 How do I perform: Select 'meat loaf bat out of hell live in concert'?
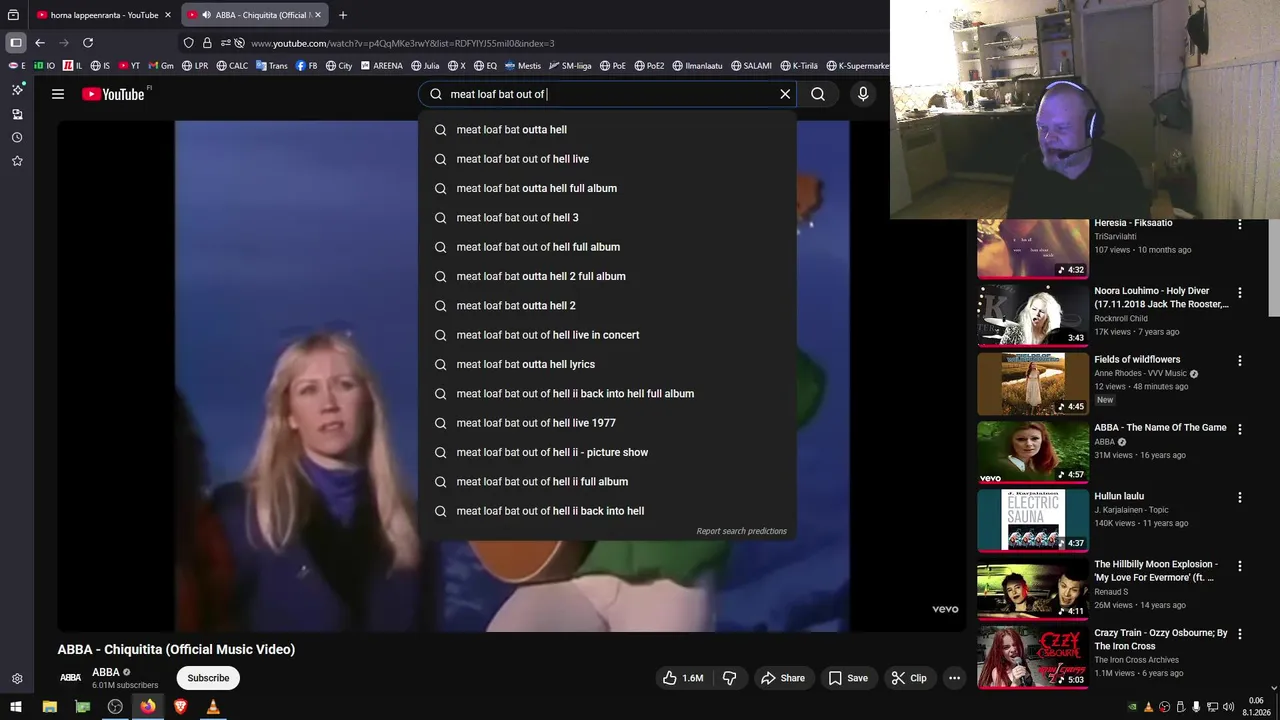608,335
